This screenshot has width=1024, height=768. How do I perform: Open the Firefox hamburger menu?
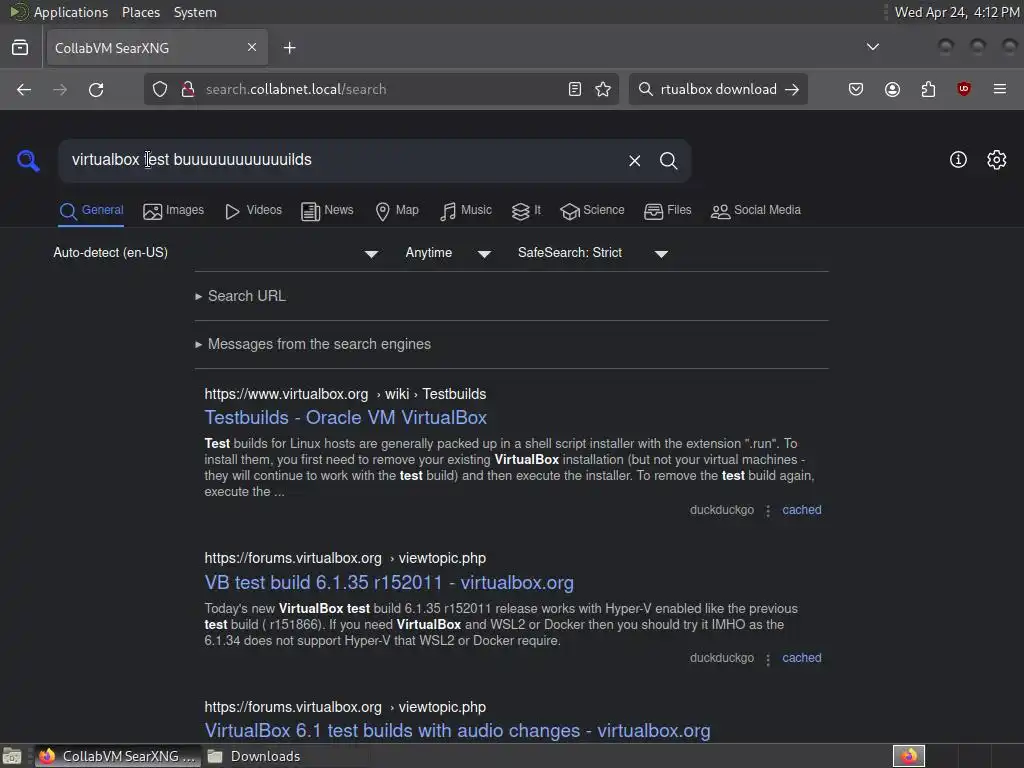click(x=1000, y=89)
